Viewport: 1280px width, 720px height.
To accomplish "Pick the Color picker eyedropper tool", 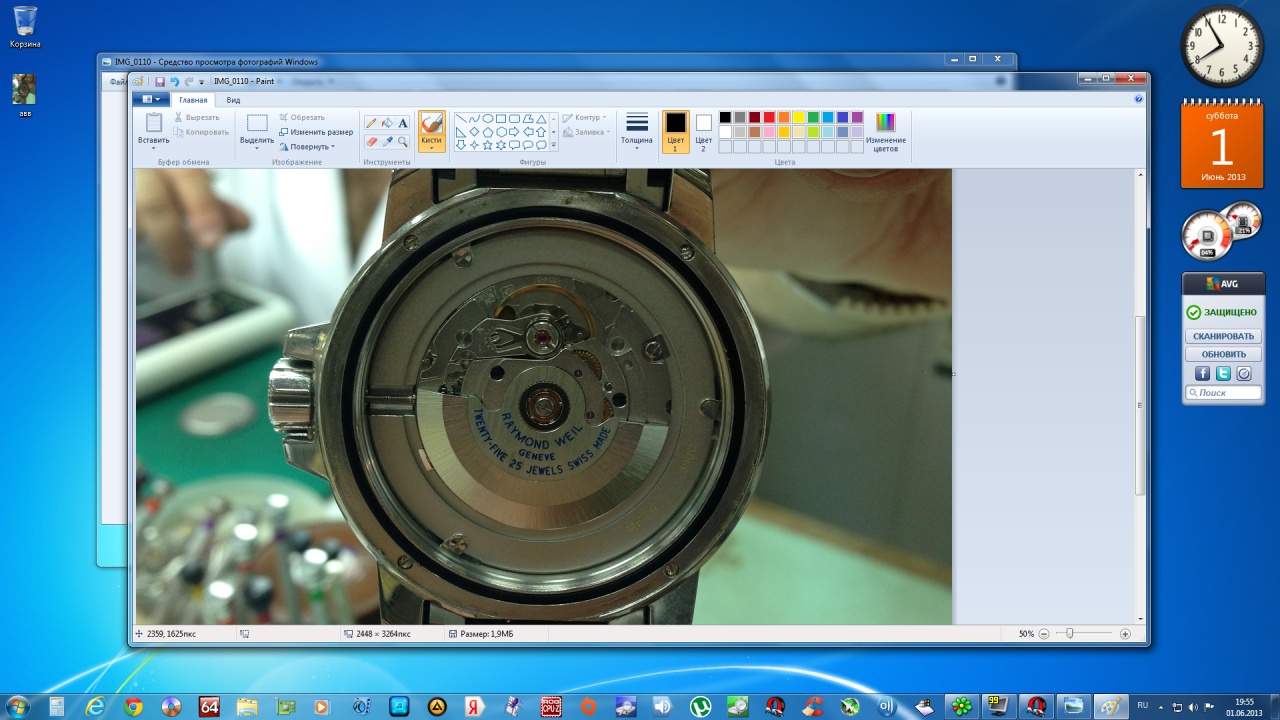I will tap(387, 142).
